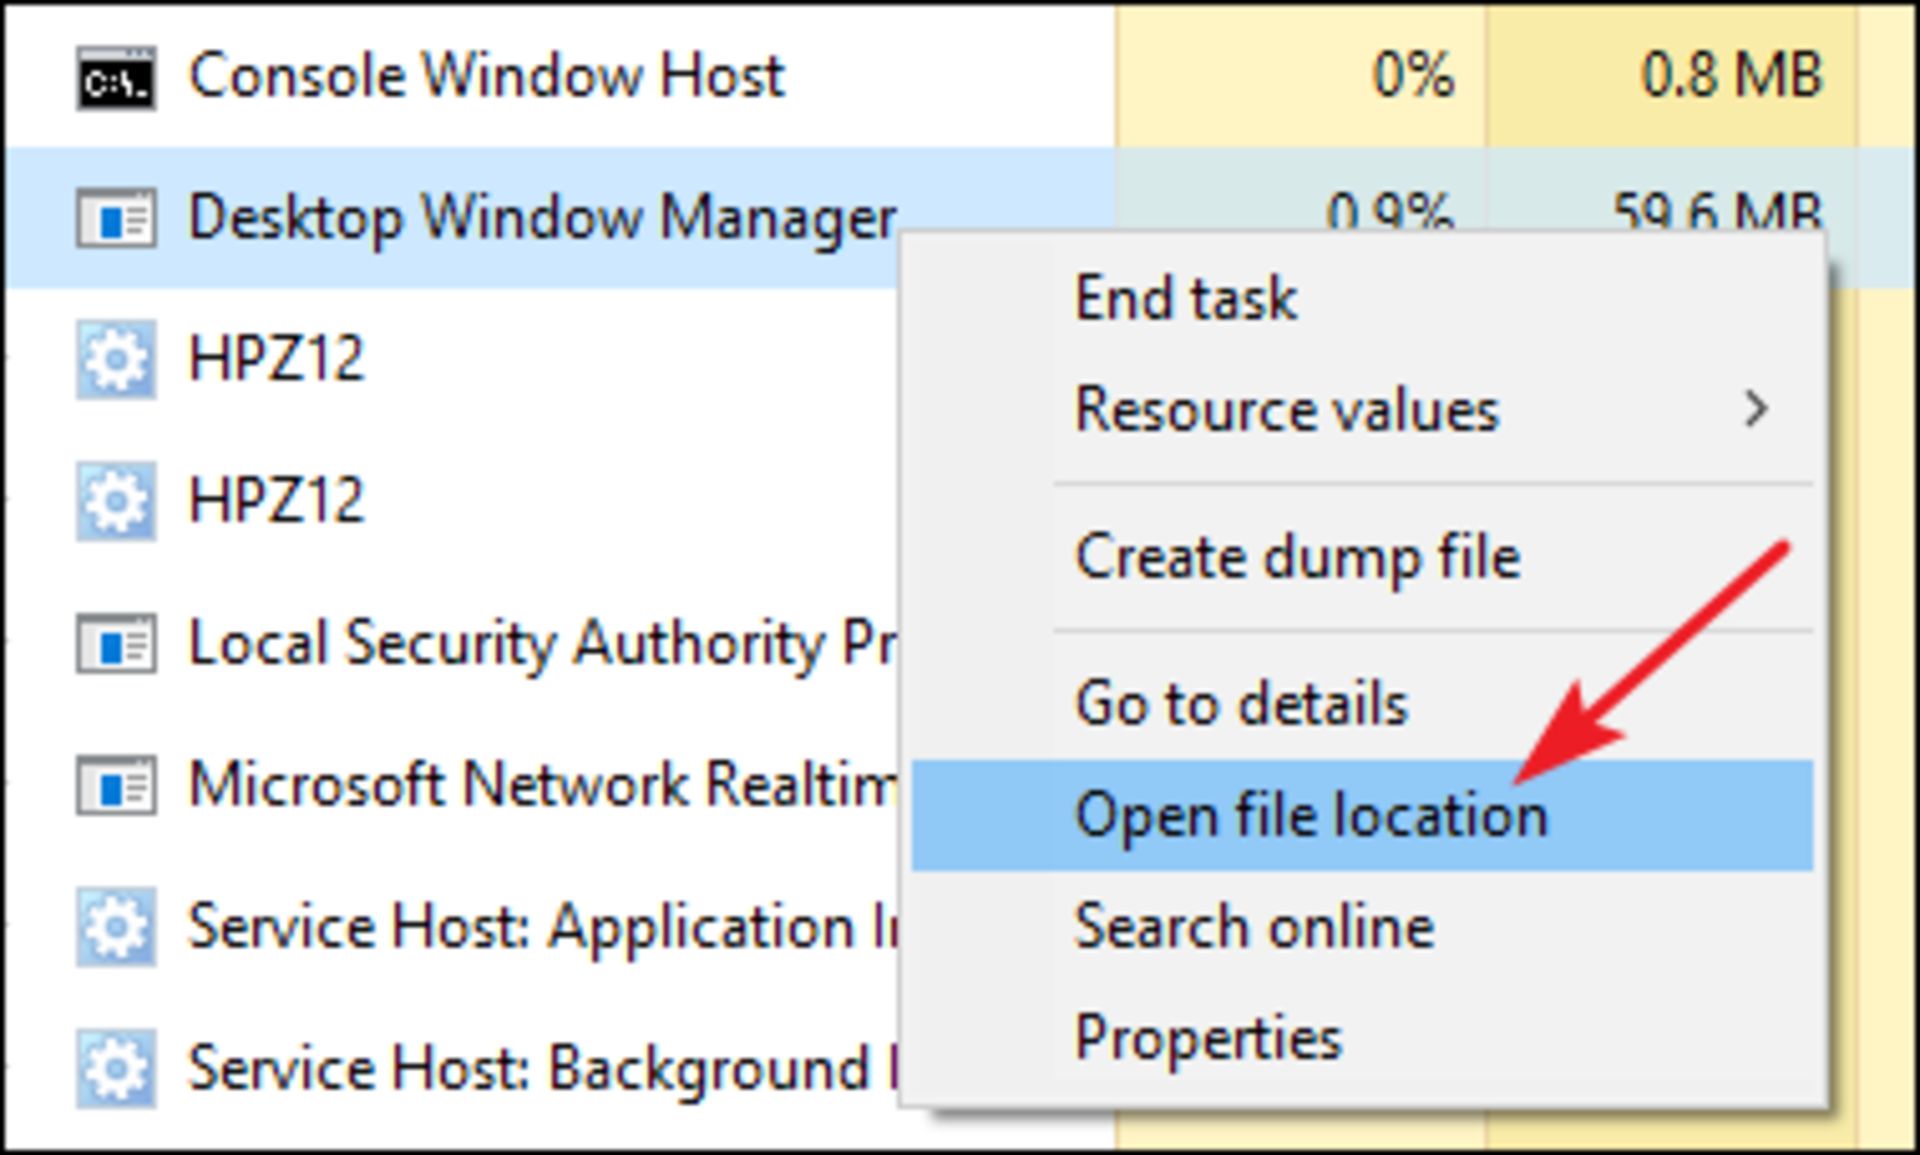The height and width of the screenshot is (1155, 1920).
Task: Choose Go to details in context menu
Action: (1241, 703)
